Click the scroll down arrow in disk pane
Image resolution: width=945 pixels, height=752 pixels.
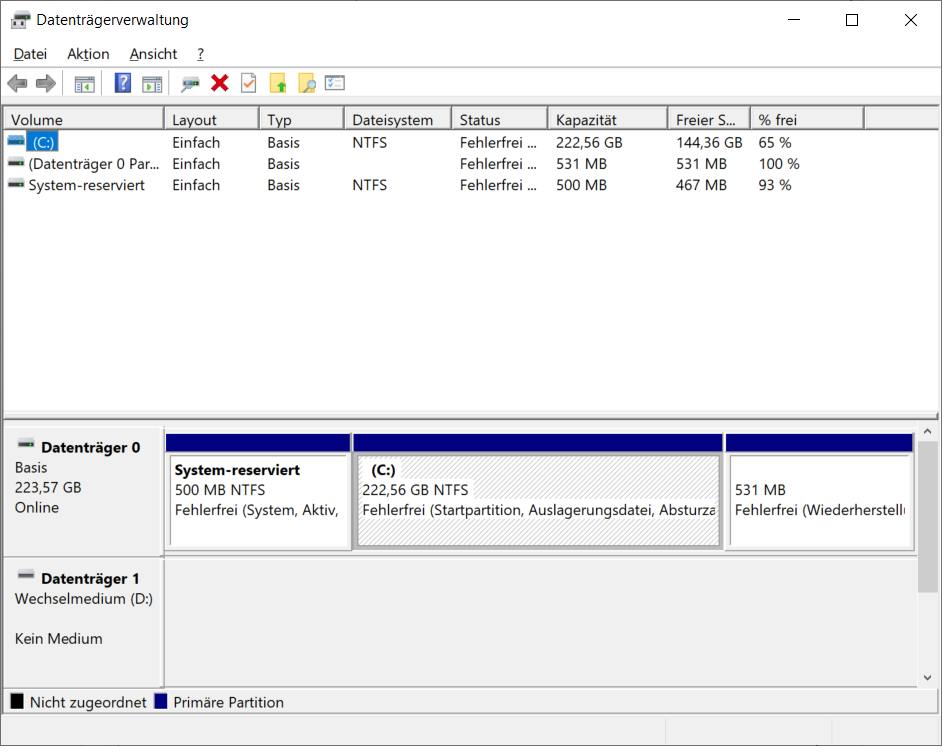[x=928, y=678]
